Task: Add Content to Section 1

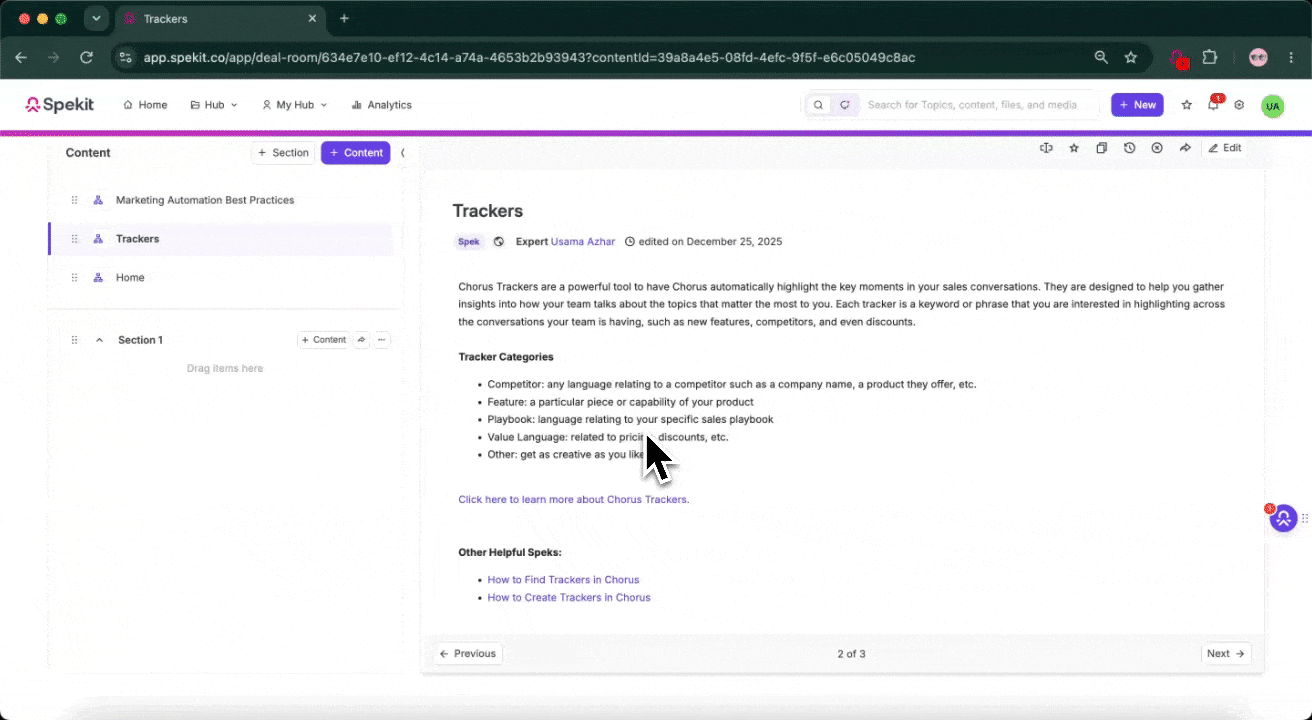Action: point(323,340)
